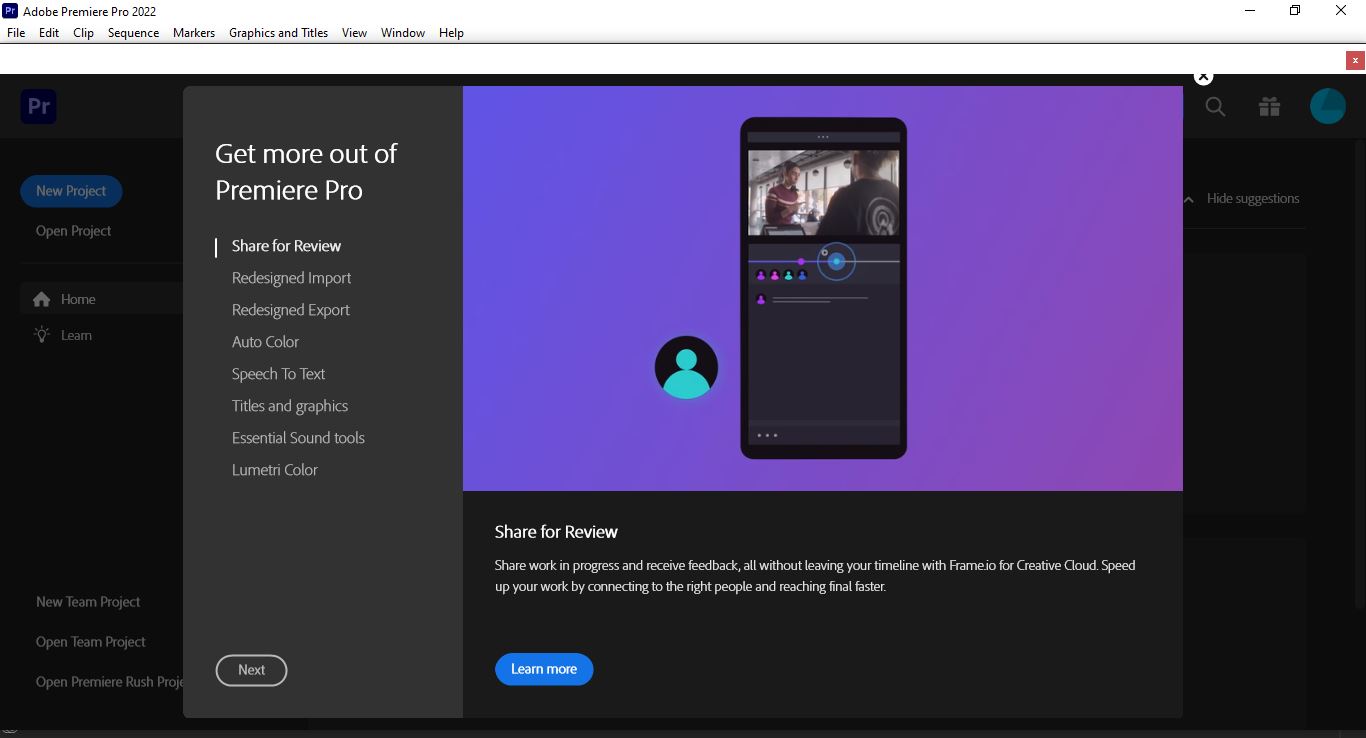Open the Help menu
The image size is (1366, 738).
click(x=451, y=33)
